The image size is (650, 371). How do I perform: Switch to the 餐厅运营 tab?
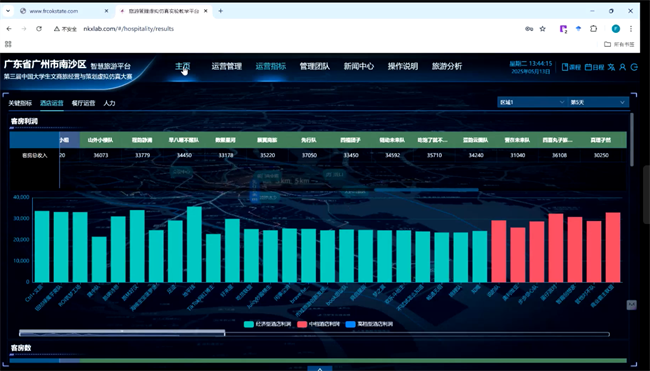[x=83, y=103]
